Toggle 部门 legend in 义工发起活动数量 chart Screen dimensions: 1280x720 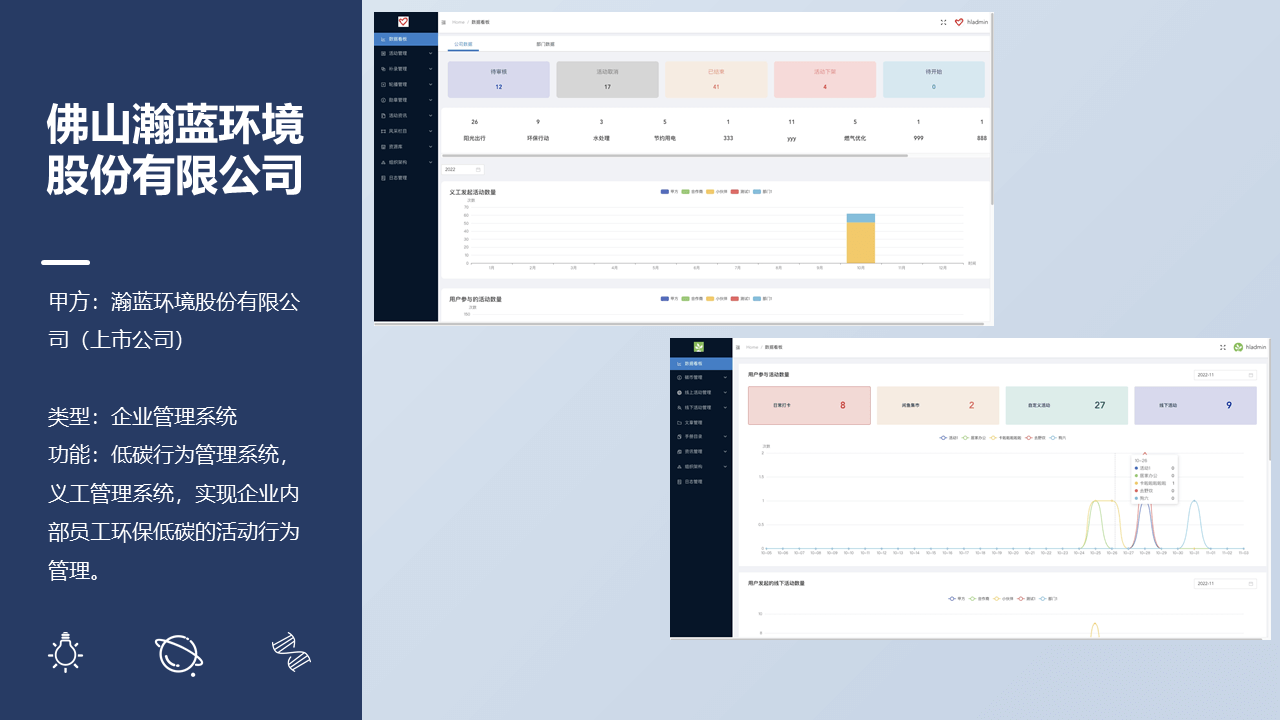tap(762, 191)
